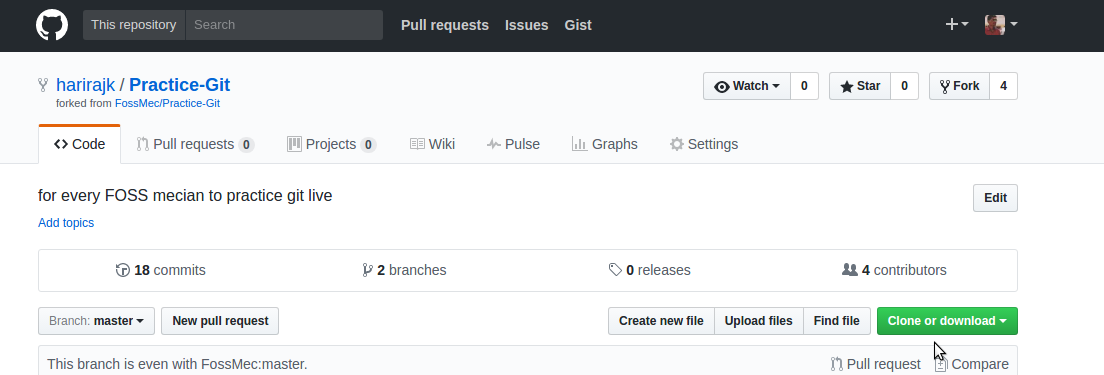
Task: Open Pull requests in top navigation
Action: point(445,25)
